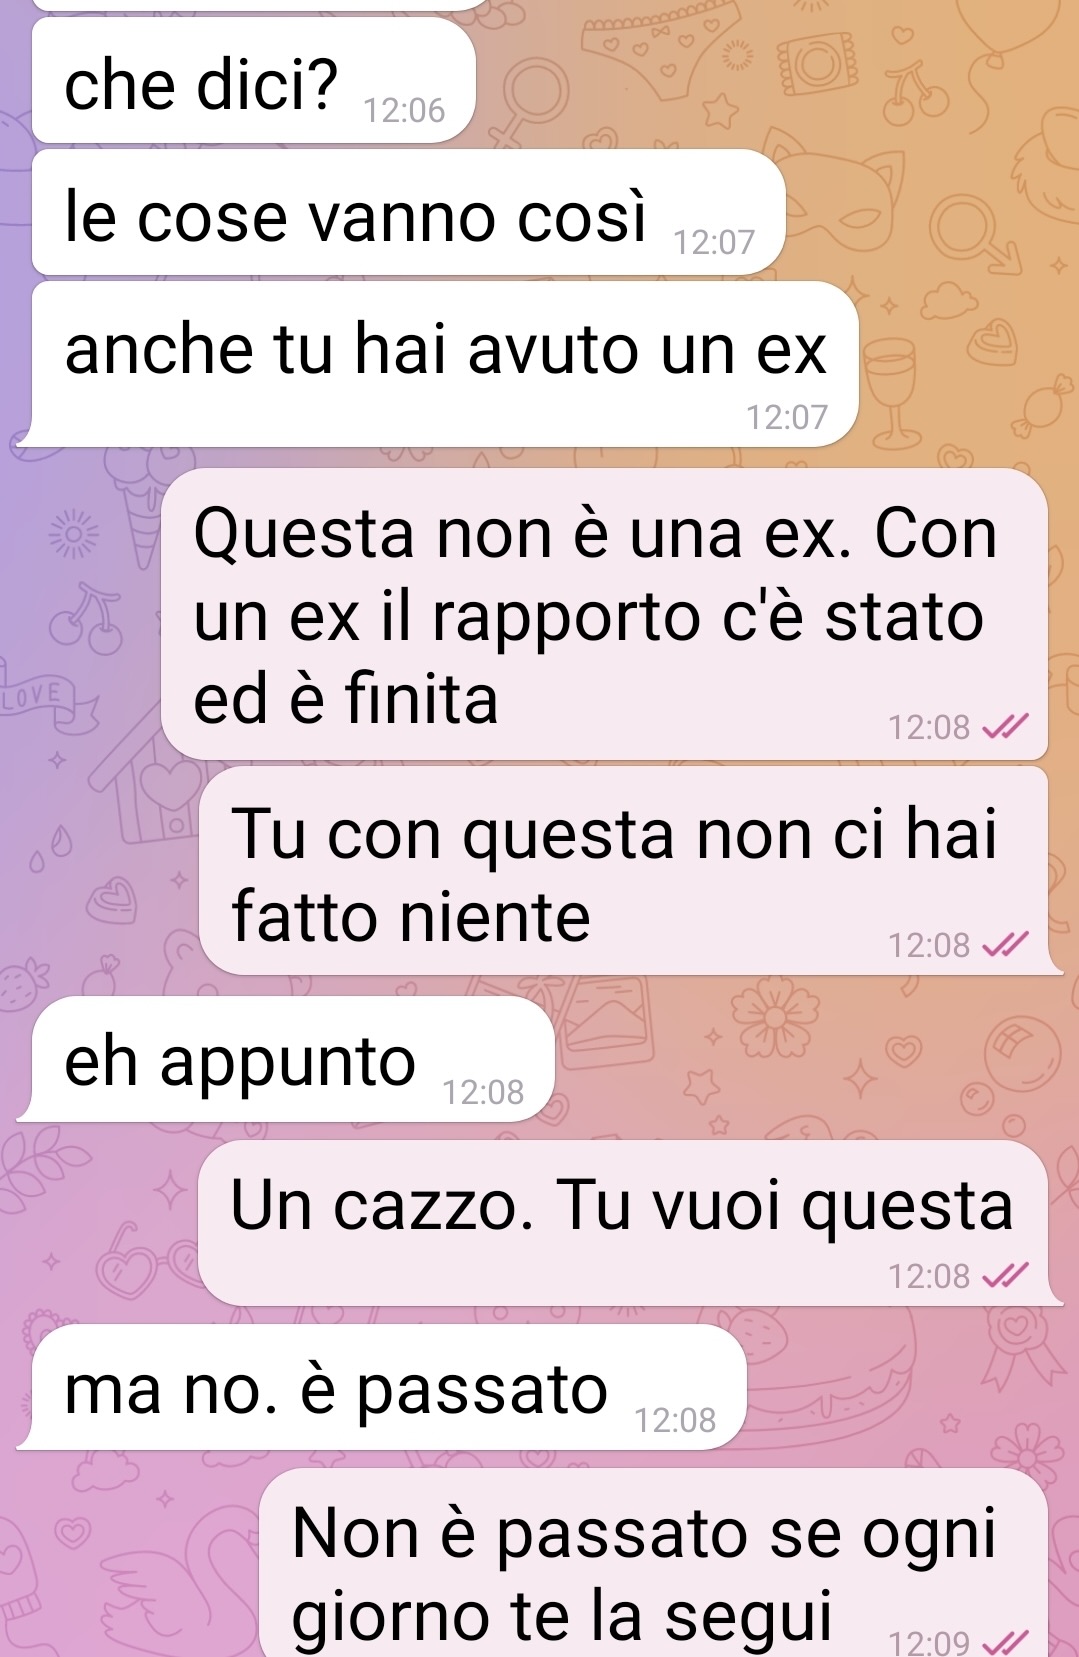Tap the 'che dici?' message bubble
1079x1657 pixels.
(253, 80)
